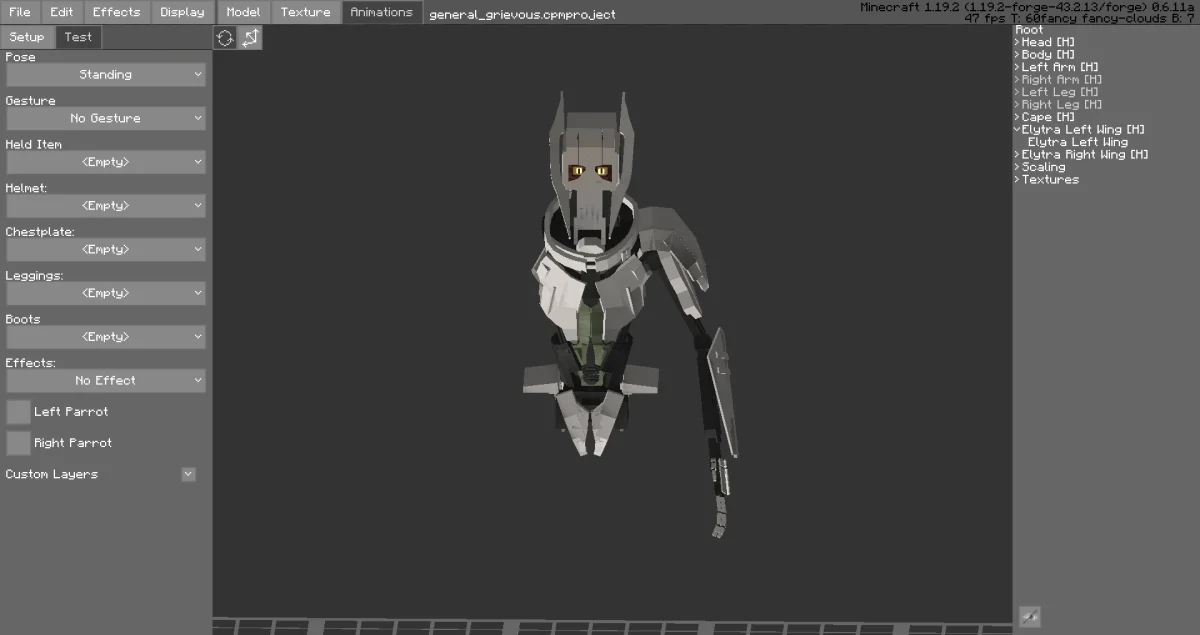Open the Leggings dropdown
The image size is (1200, 635).
(x=106, y=293)
